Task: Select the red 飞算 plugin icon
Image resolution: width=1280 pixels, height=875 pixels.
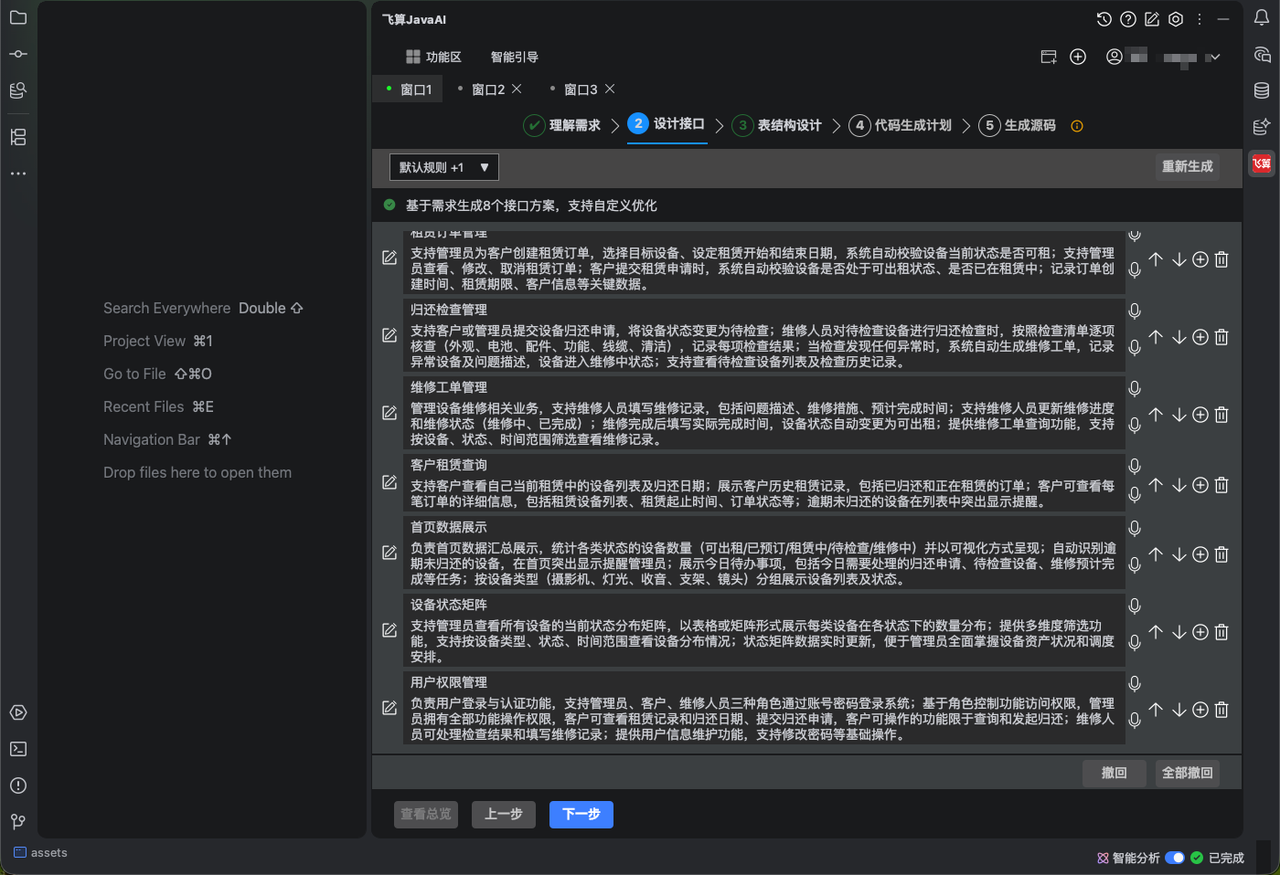Action: tap(1262, 163)
